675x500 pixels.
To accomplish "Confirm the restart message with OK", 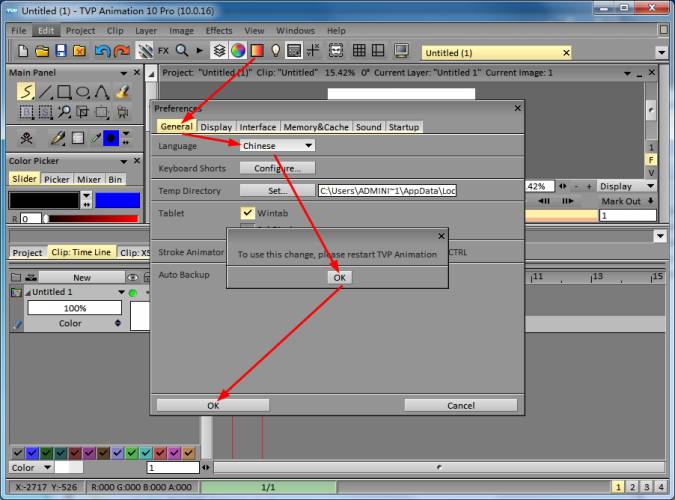I will pyautogui.click(x=340, y=278).
